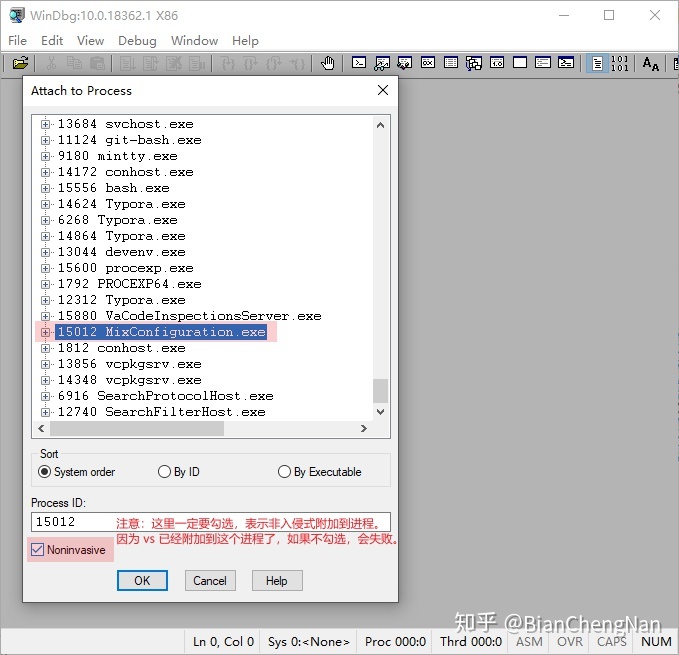Click the Restart debugging toolbar icon
Screen dimensions: 679x655
150,64
